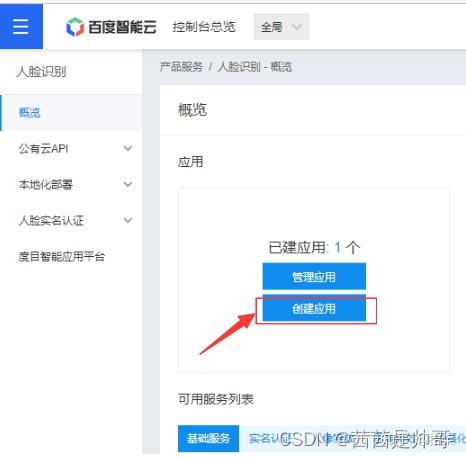Click the 人脸识别 - 概览 breadcrumb
Viewport: 466px width, 459px height.
[x=255, y=67]
